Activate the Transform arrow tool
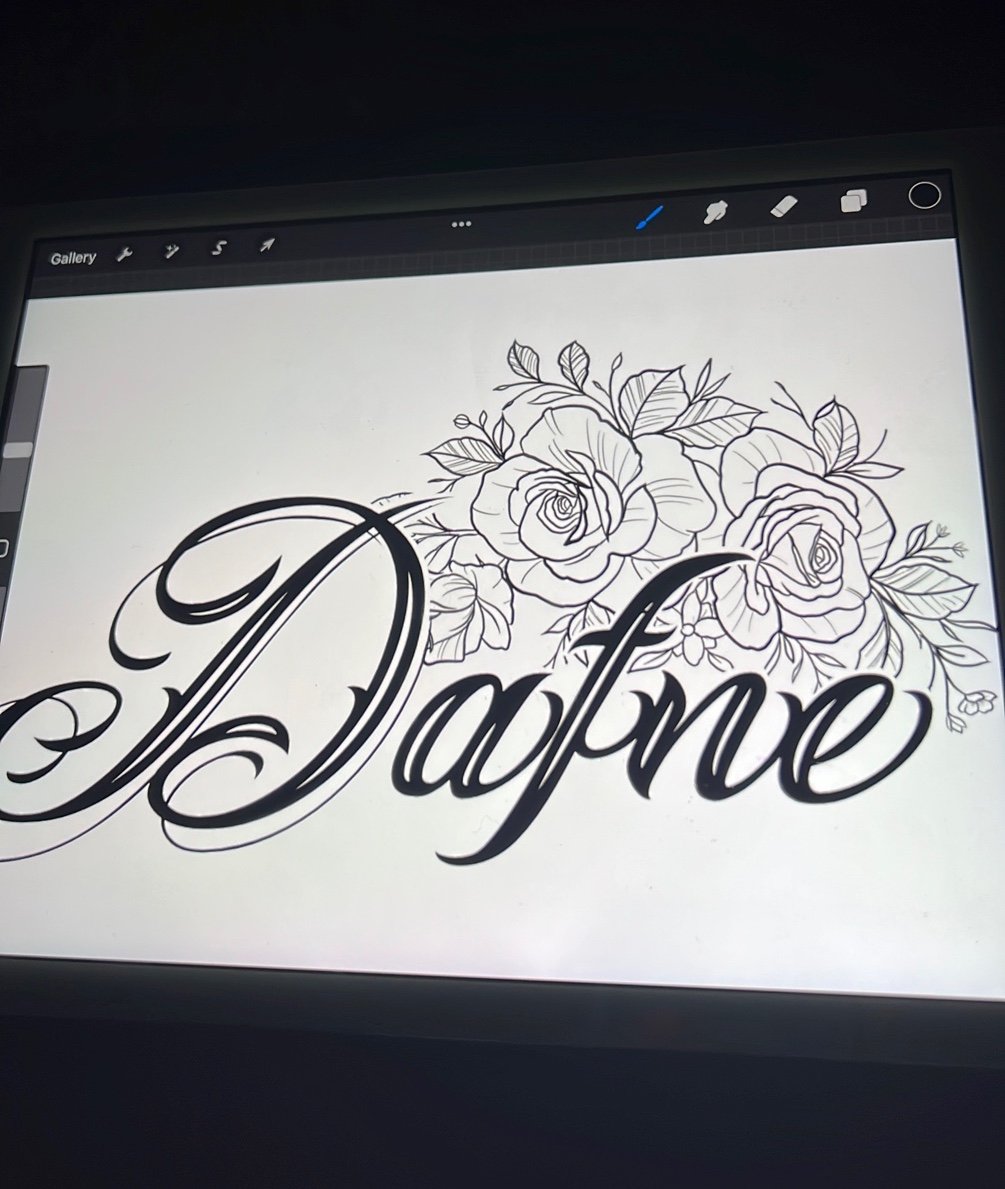Viewport: 1005px width, 1189px height. point(266,245)
